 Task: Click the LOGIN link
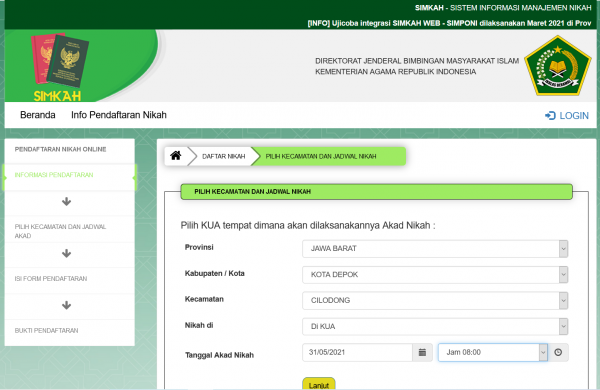click(x=567, y=116)
